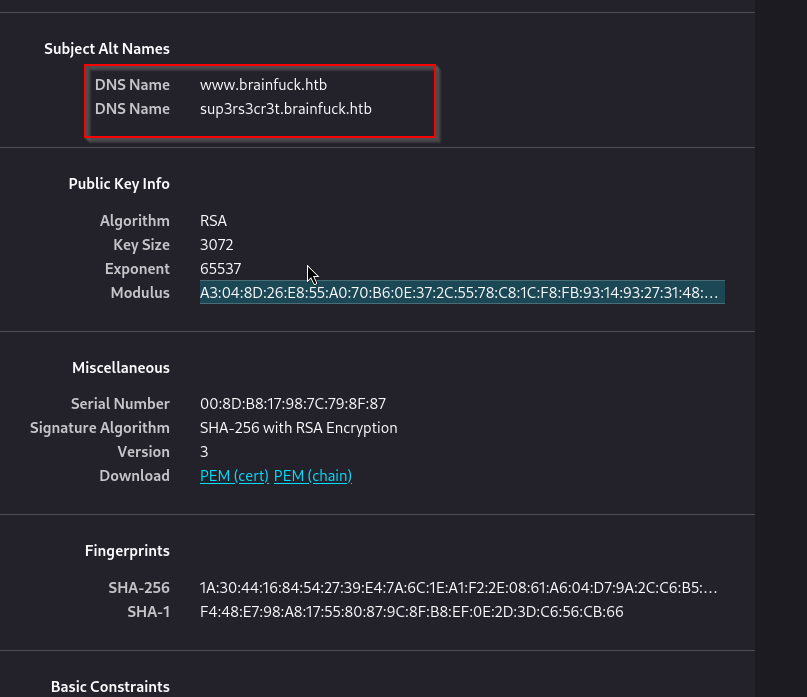Click the Public Key Info heading
The height and width of the screenshot is (697, 807).
(x=119, y=184)
